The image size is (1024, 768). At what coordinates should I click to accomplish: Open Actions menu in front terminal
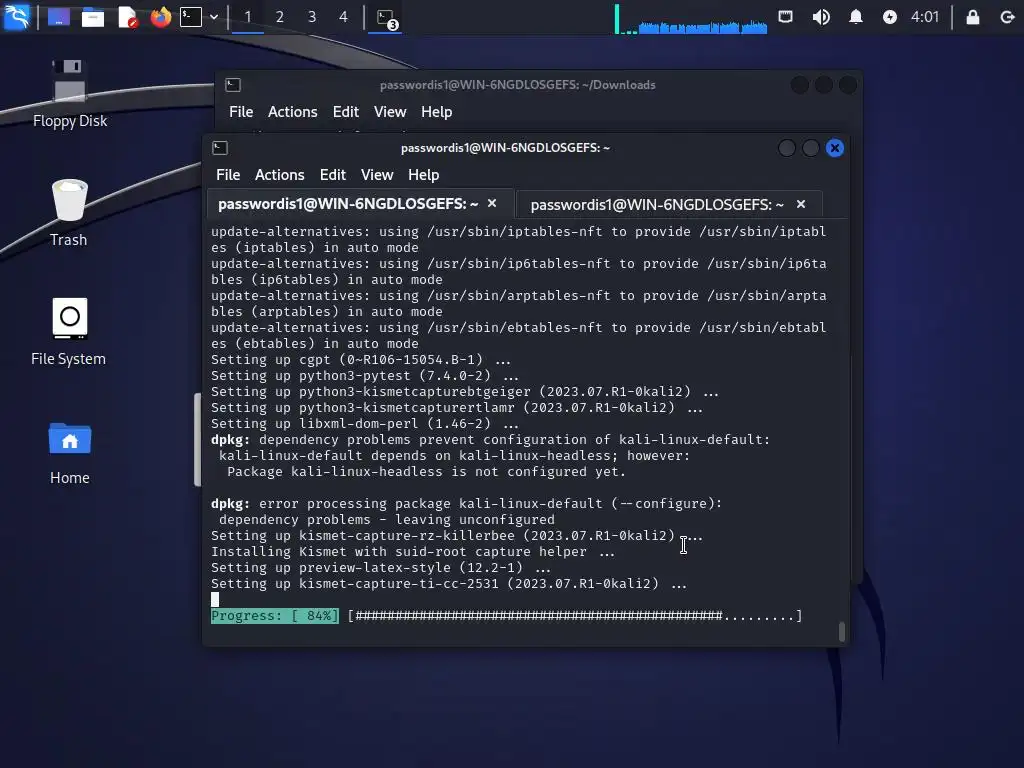(x=280, y=175)
